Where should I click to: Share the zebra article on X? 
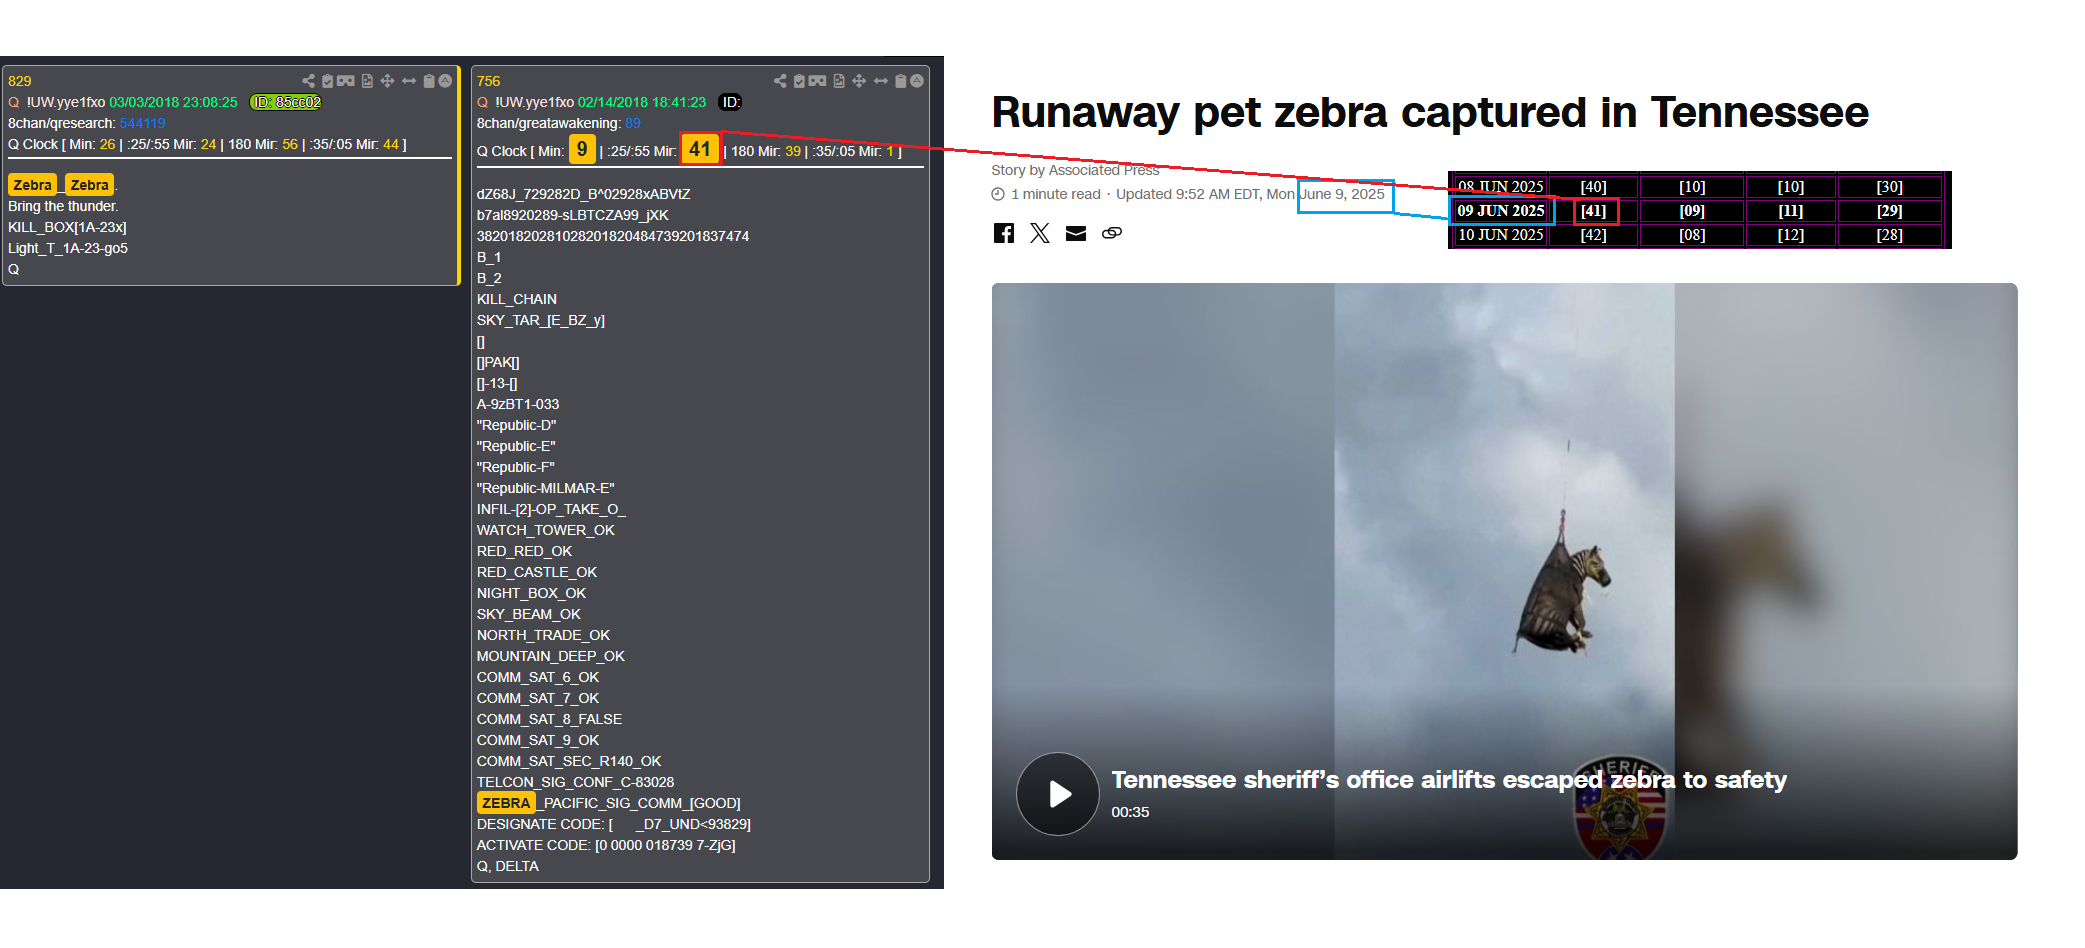pos(1040,233)
